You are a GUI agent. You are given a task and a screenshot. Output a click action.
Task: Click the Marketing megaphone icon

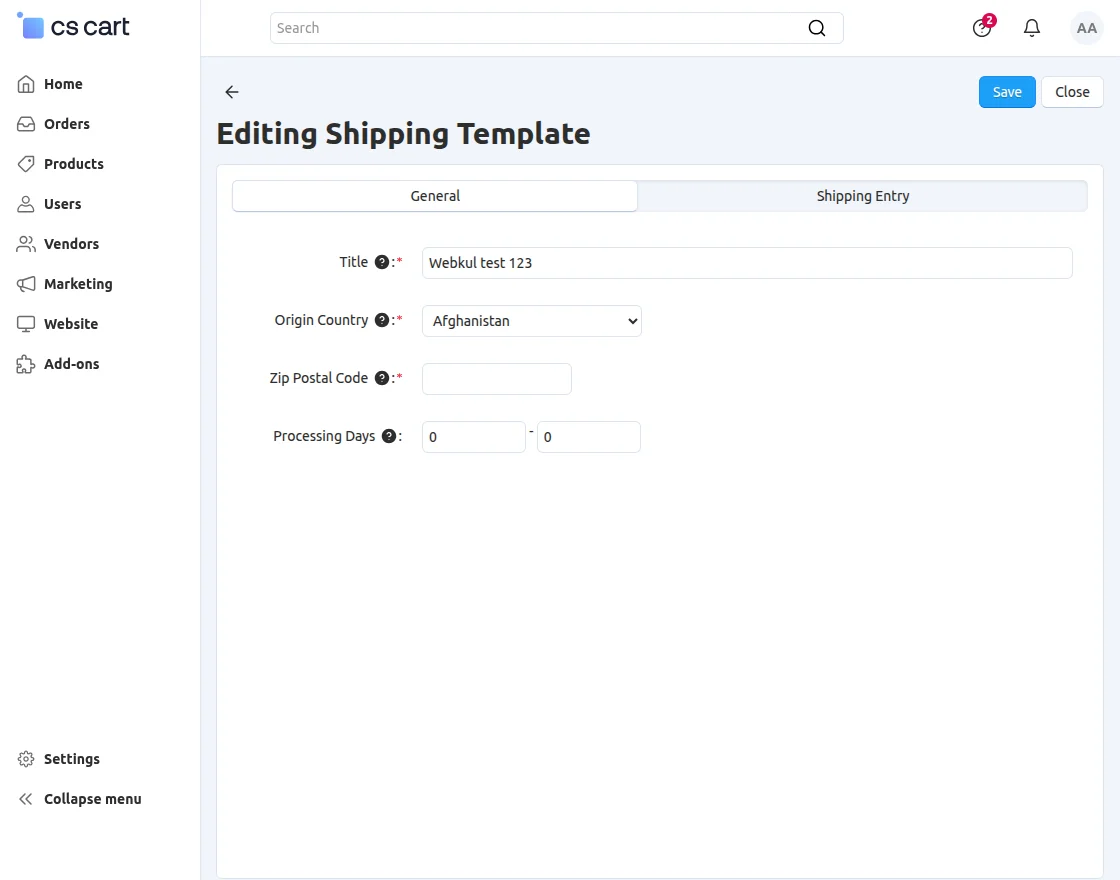click(26, 284)
